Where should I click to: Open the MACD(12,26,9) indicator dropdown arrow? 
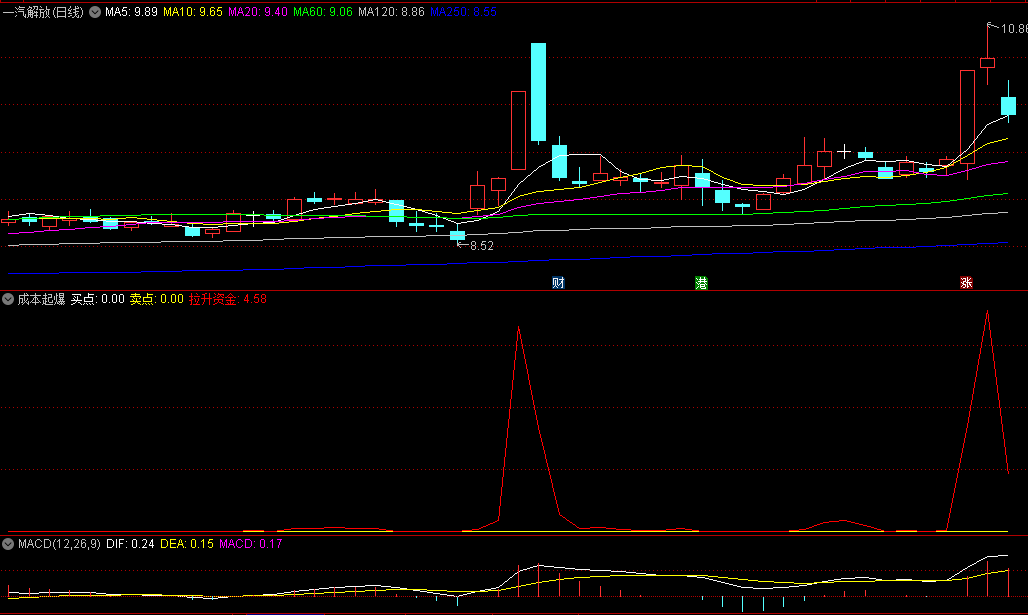tap(8, 544)
